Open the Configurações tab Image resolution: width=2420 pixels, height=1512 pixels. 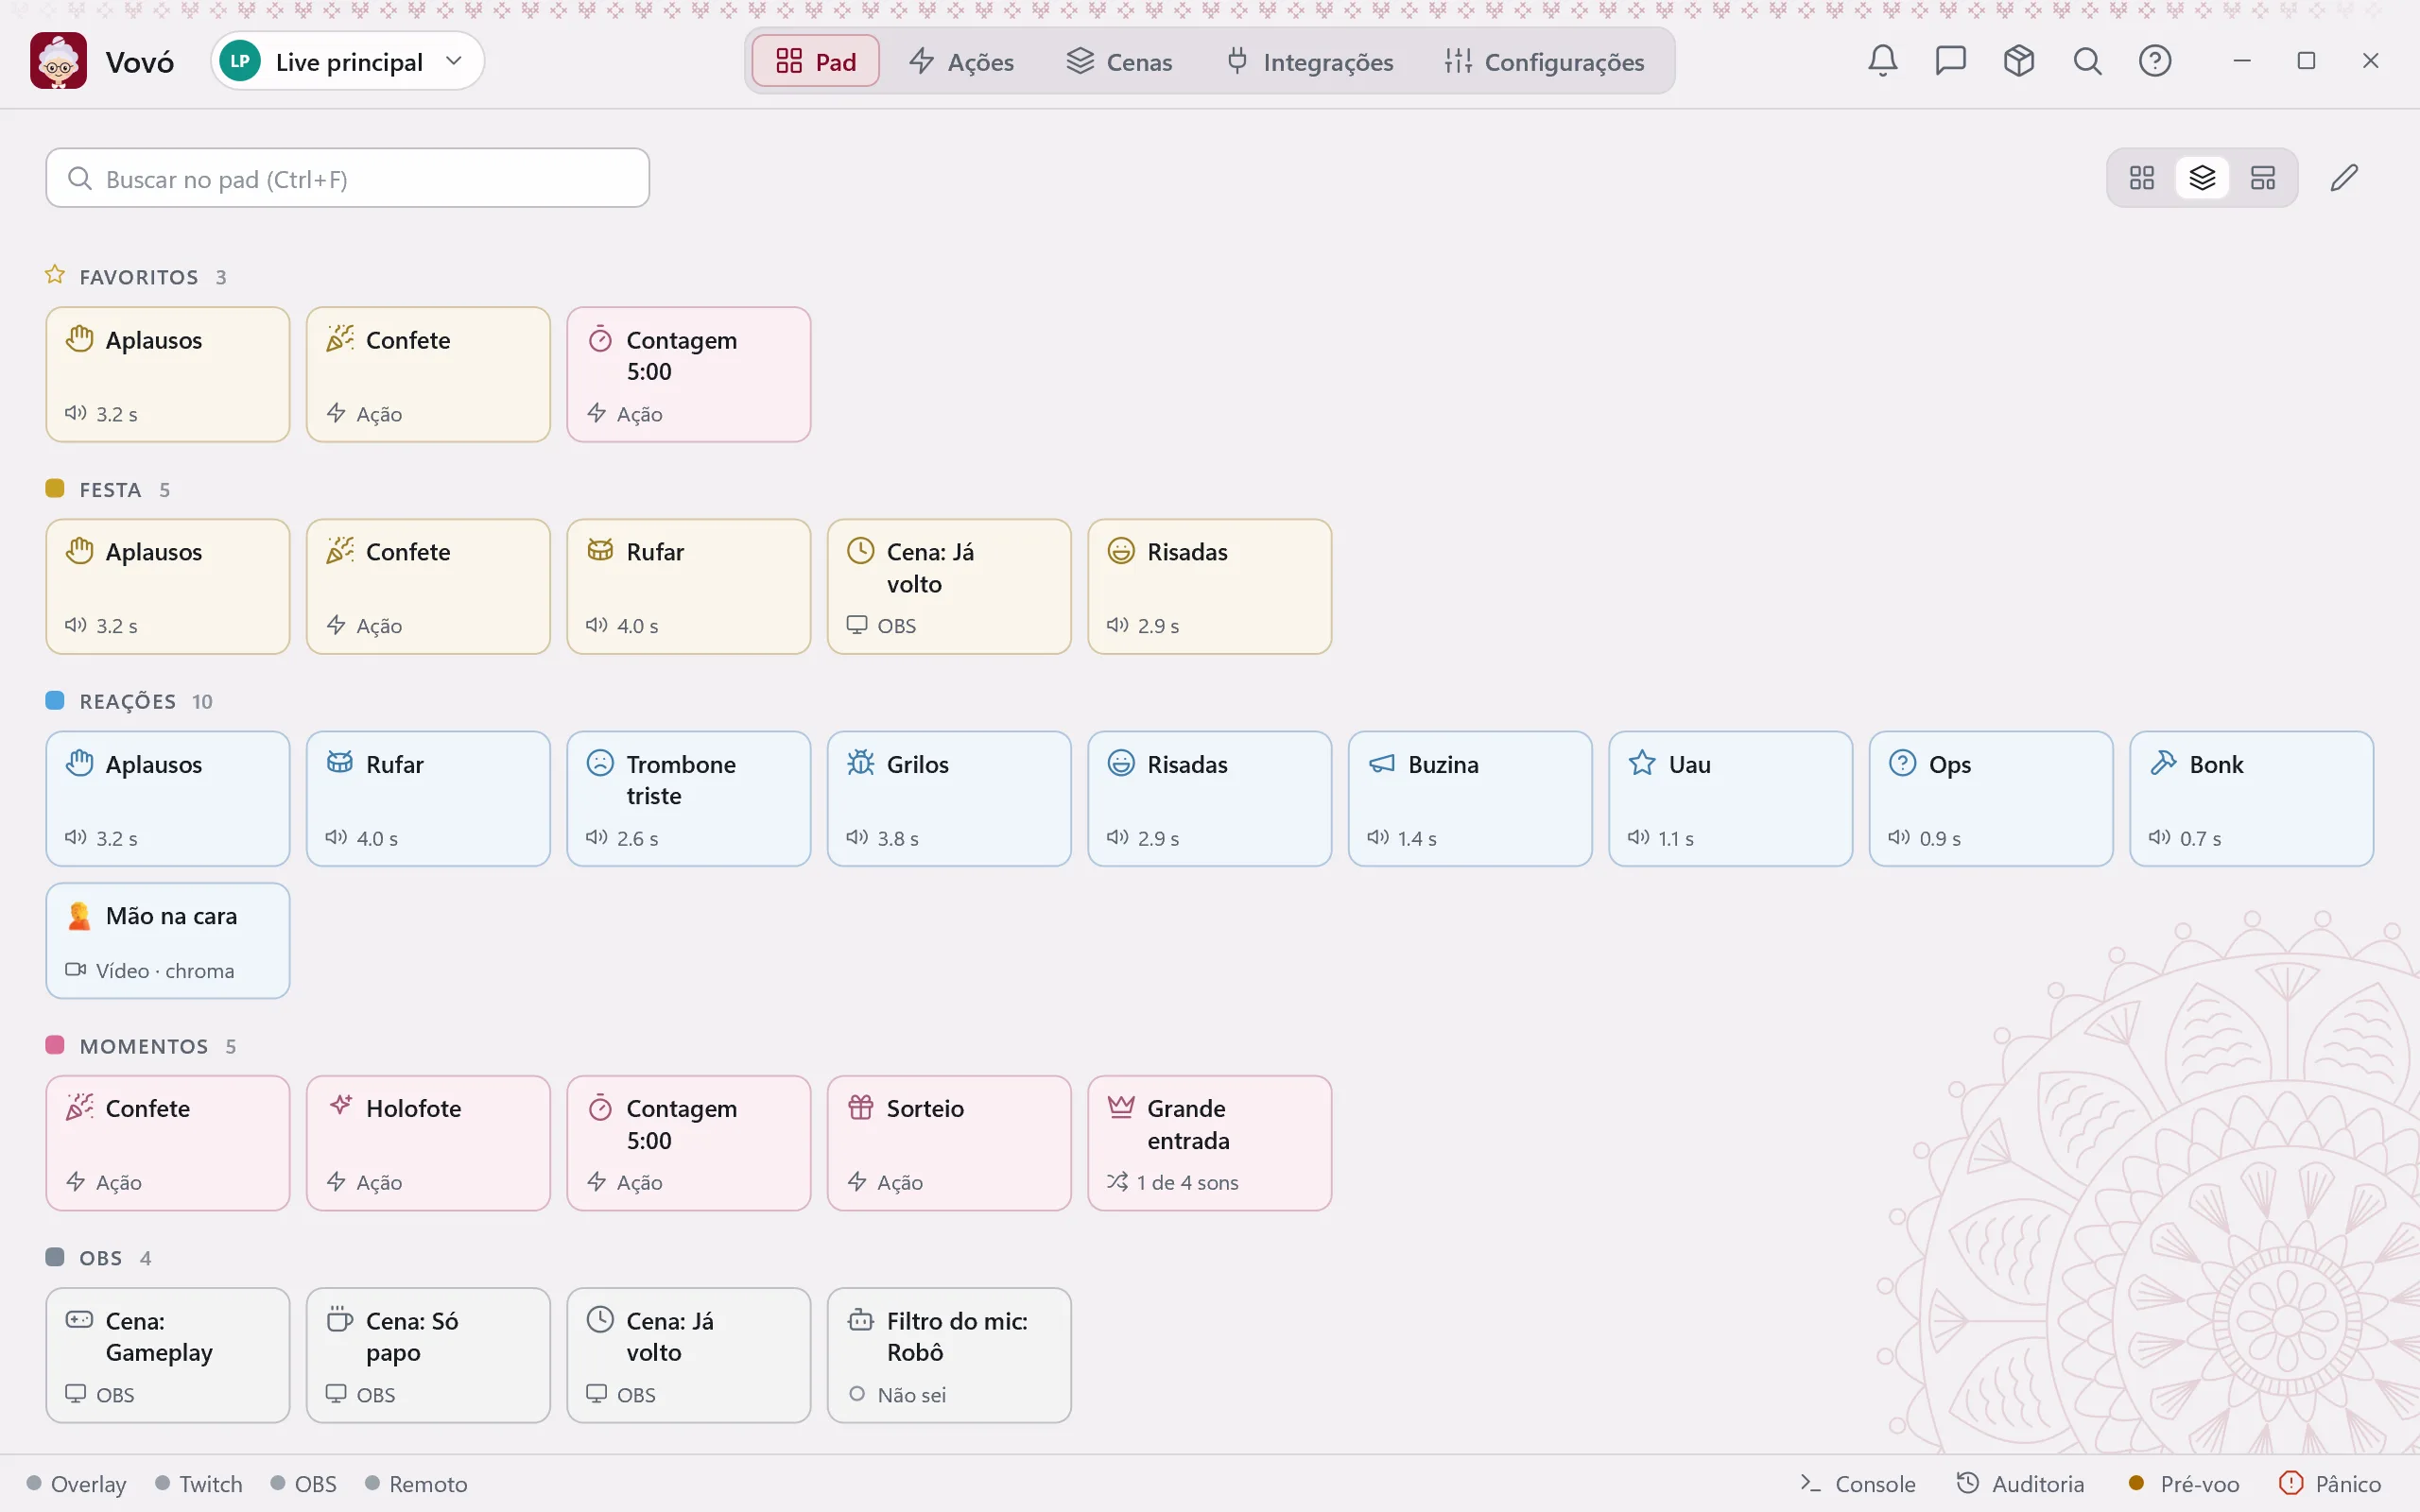click(1544, 61)
